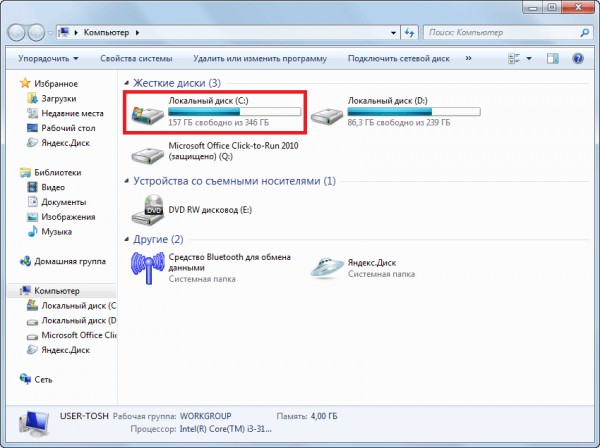Select Локальный диск (D in sidebar tree

(71, 321)
